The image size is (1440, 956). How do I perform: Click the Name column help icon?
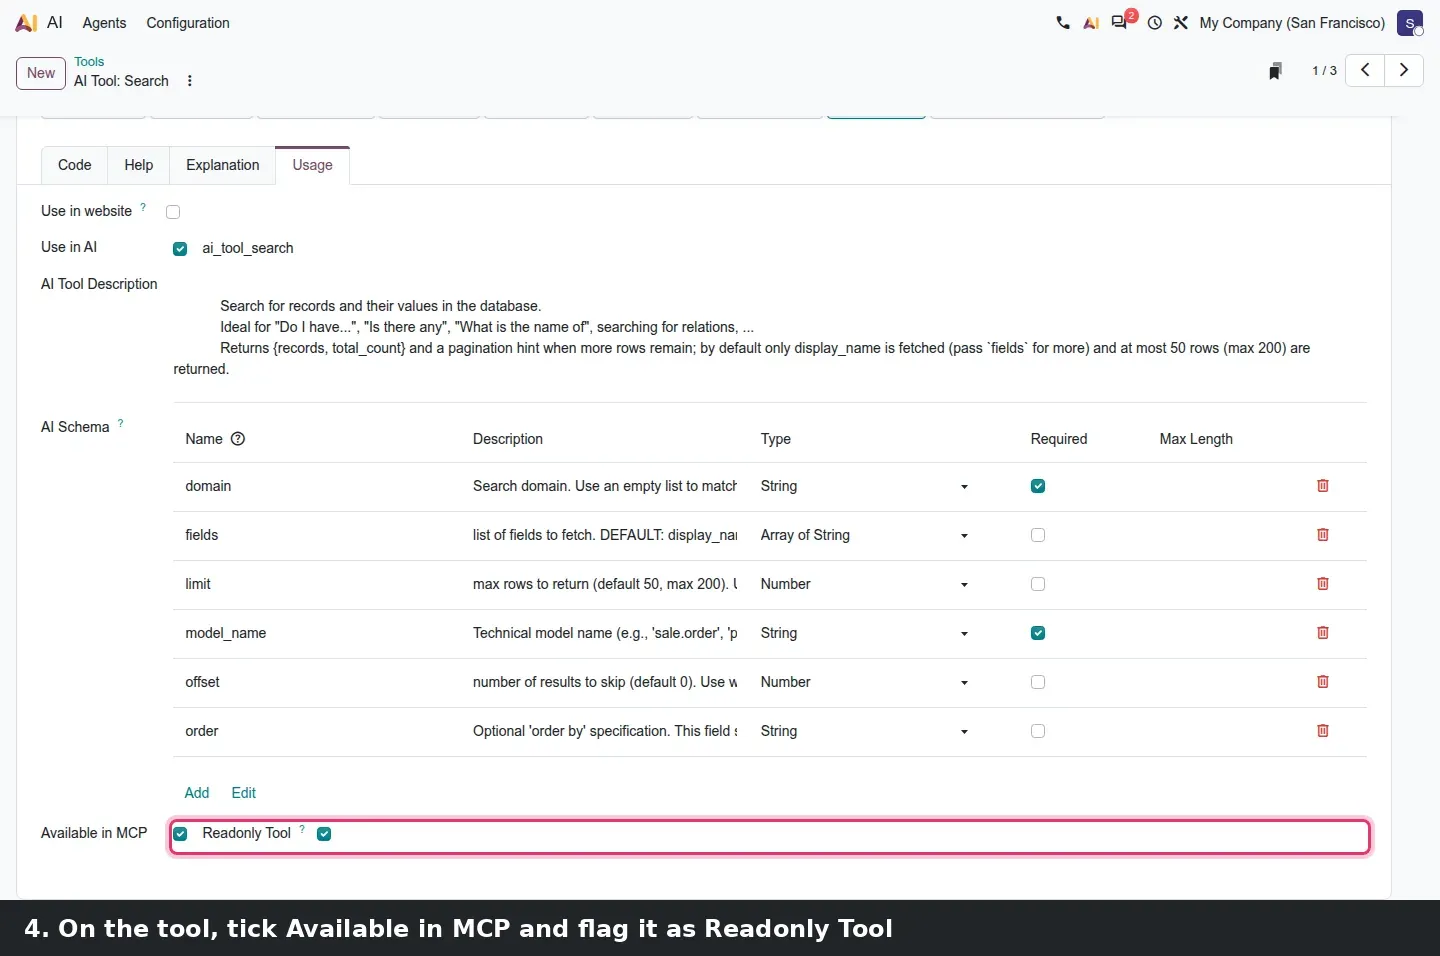[x=238, y=439]
